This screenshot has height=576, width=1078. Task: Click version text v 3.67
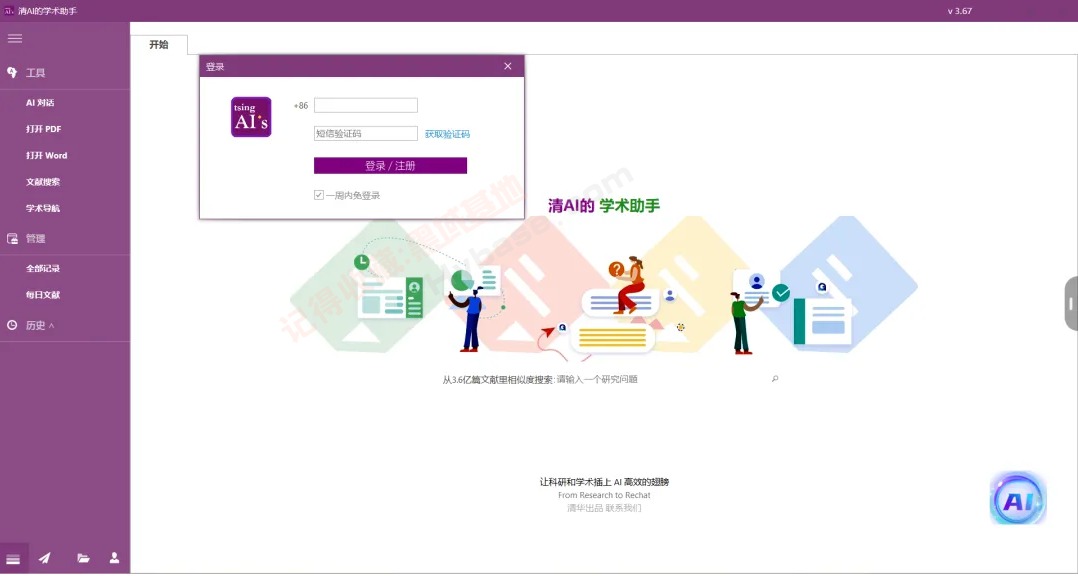pos(959,11)
